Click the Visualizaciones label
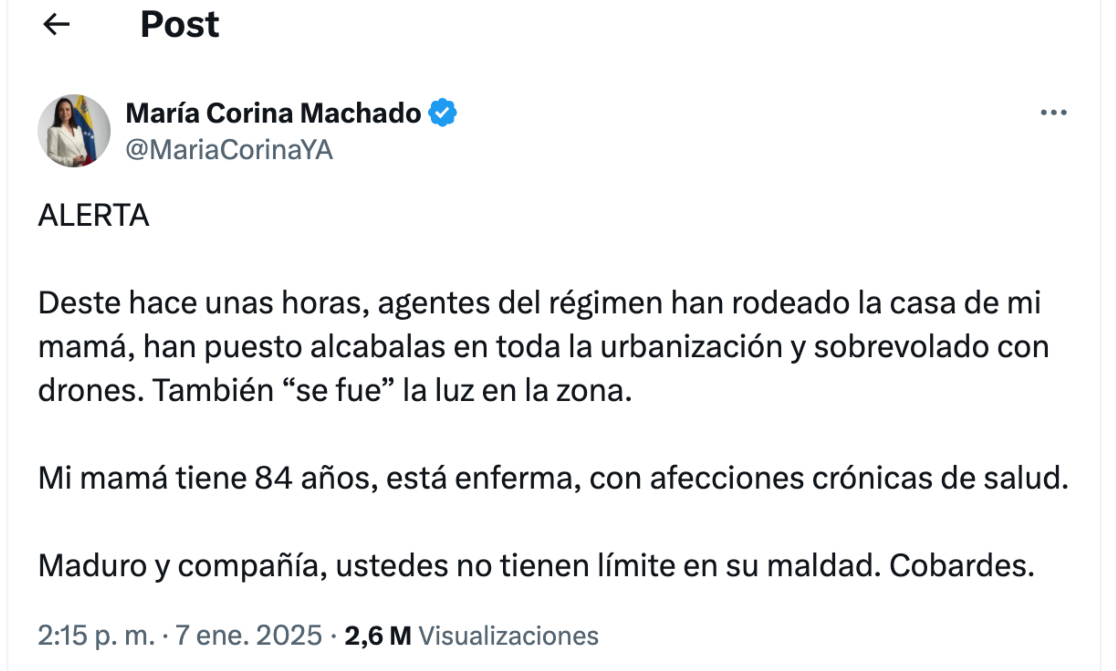 (x=508, y=635)
